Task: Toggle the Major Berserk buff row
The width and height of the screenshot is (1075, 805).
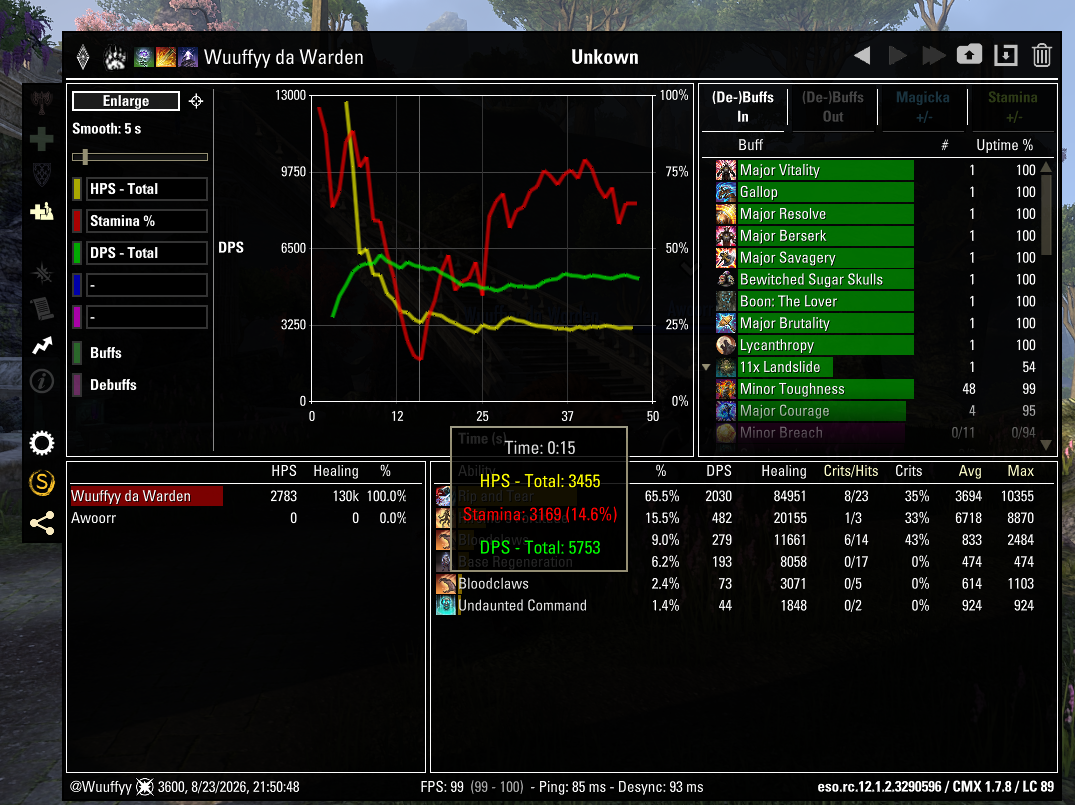Action: pos(875,236)
